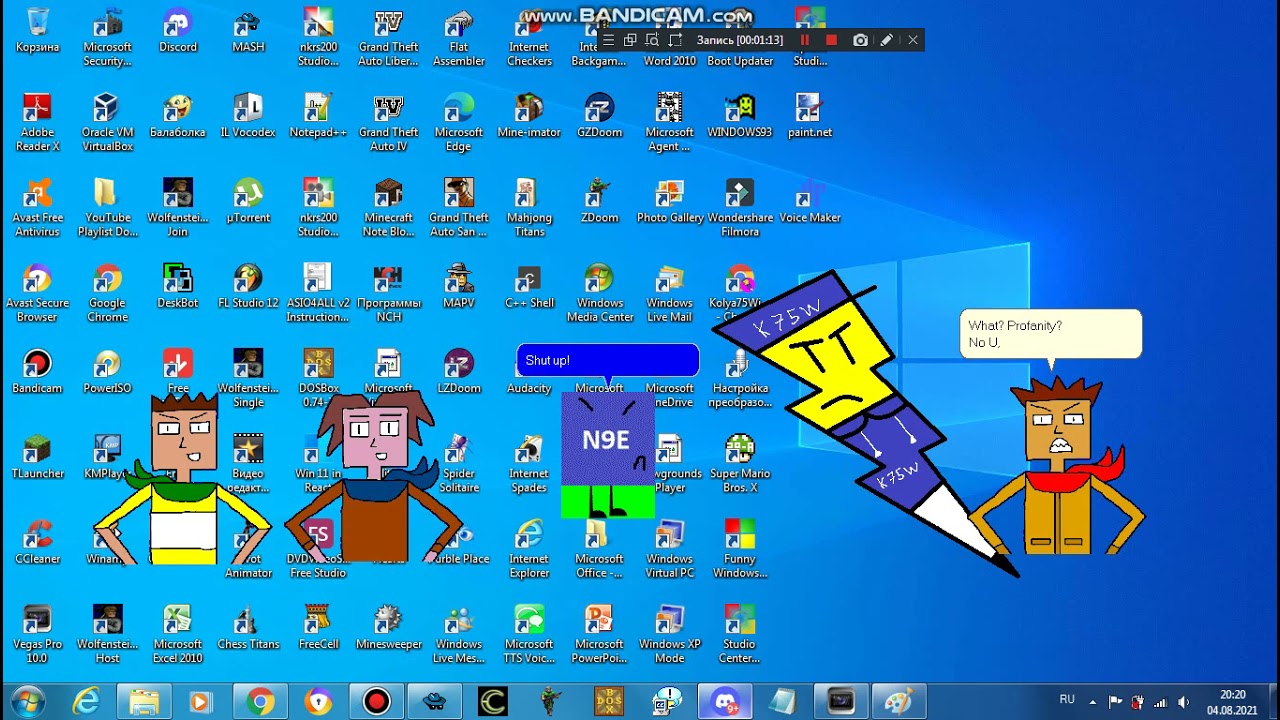Open Minecraft Note Block shortcut
Screen dimensions: 1280x720
(x=389, y=208)
